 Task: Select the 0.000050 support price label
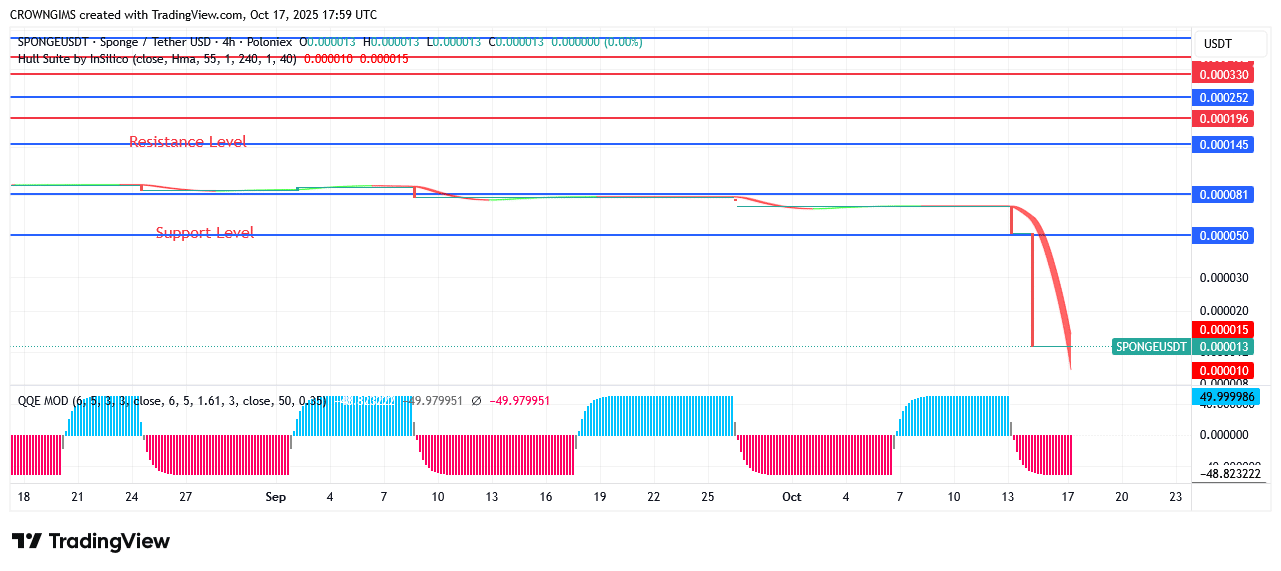tap(1224, 235)
